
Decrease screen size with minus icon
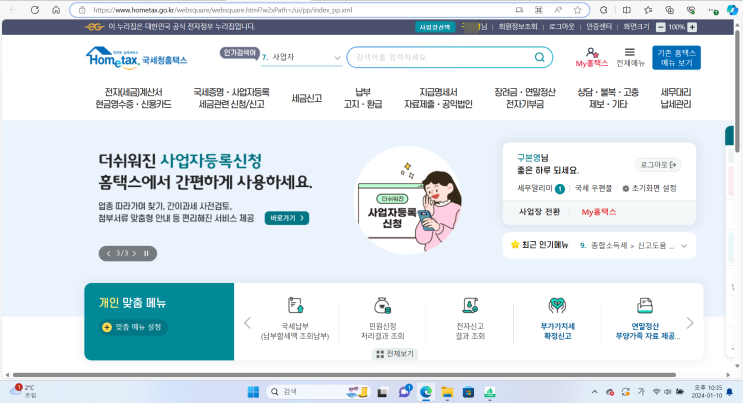[661, 27]
